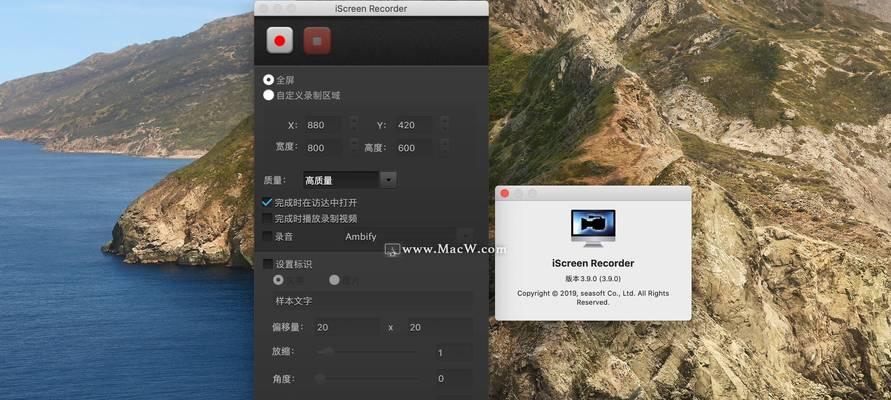Click the arrow of the Ambify dropdown

465,236
